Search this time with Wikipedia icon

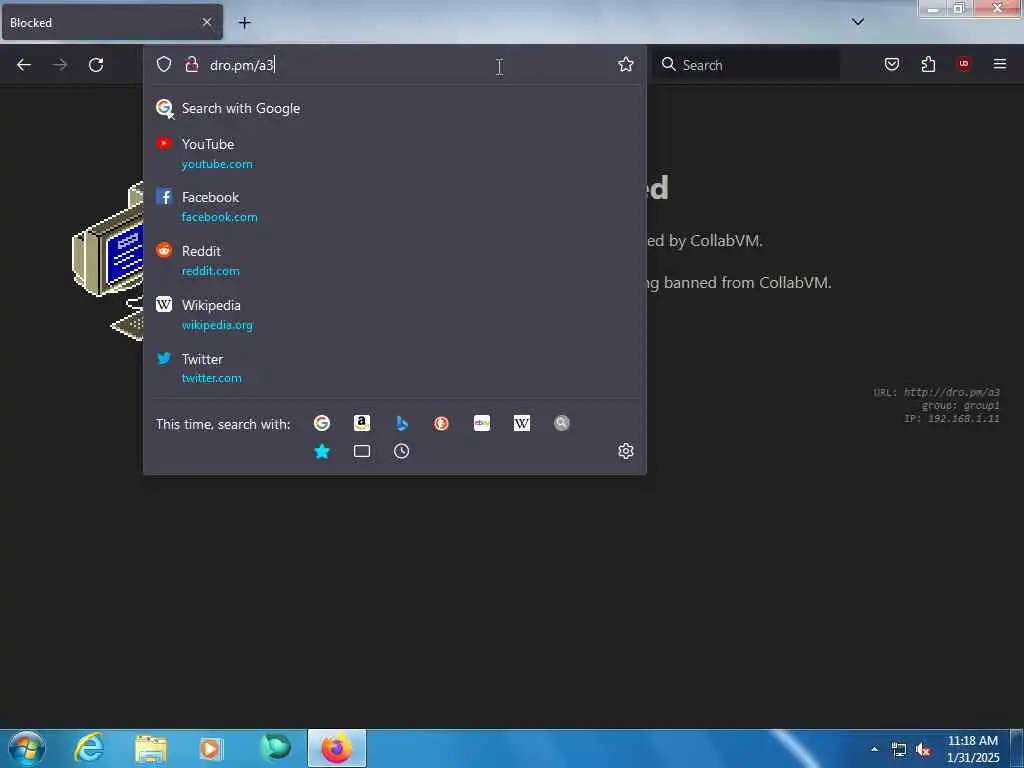[522, 423]
